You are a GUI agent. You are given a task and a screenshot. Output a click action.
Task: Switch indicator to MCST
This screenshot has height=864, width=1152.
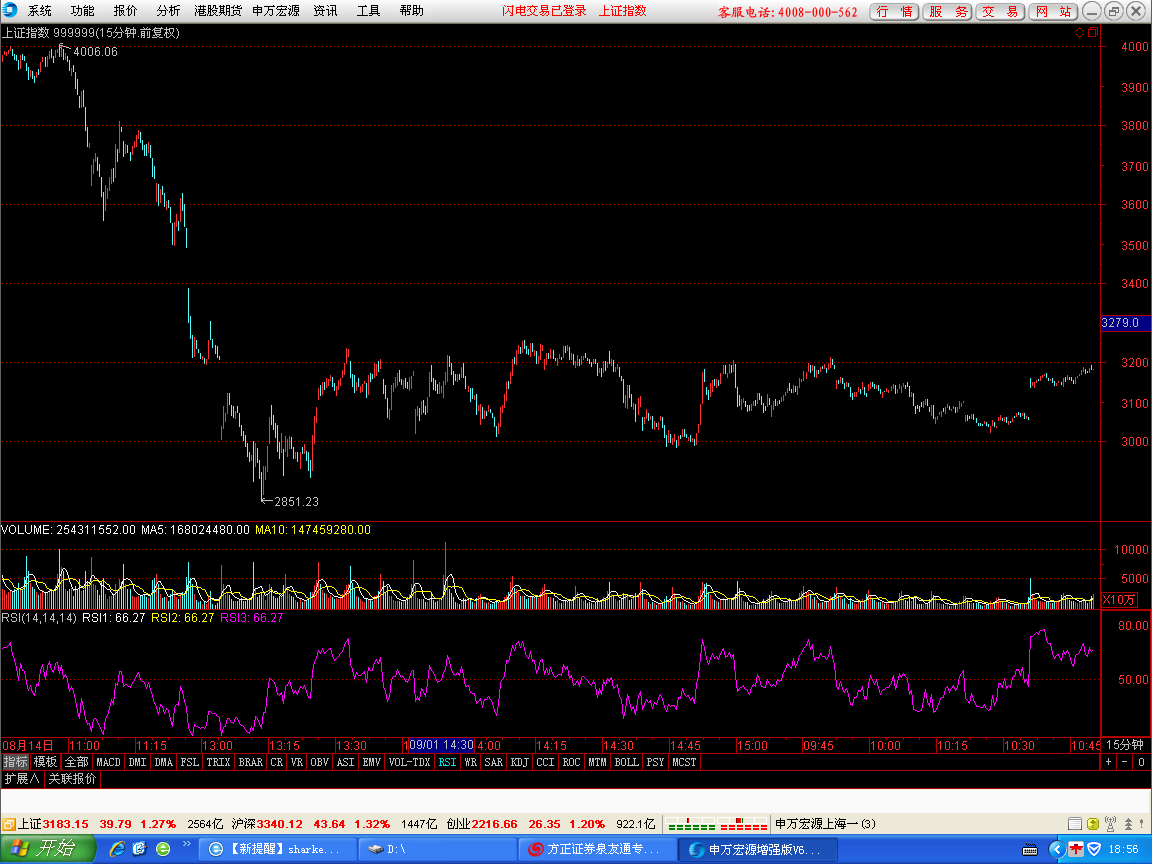click(x=684, y=762)
